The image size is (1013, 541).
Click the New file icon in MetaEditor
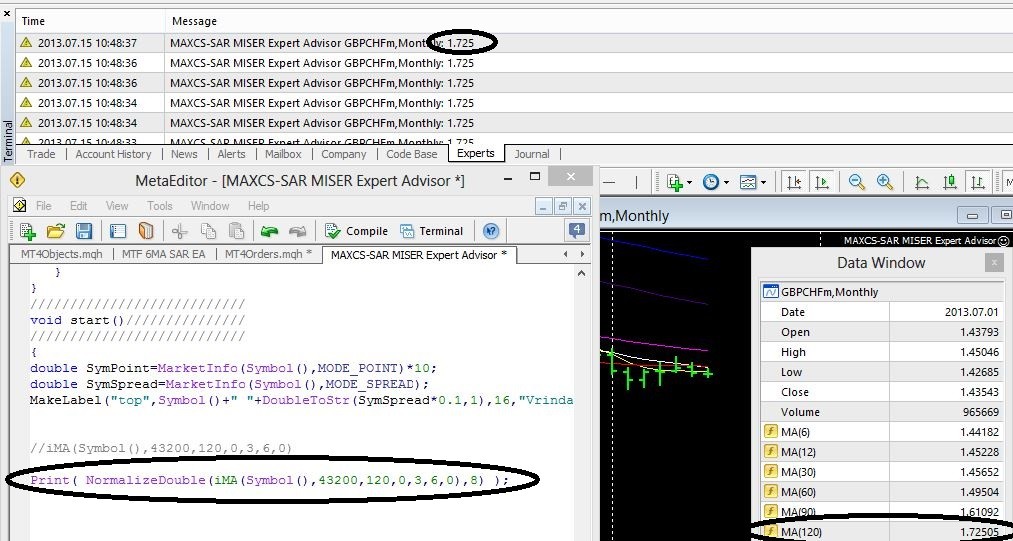click(27, 231)
